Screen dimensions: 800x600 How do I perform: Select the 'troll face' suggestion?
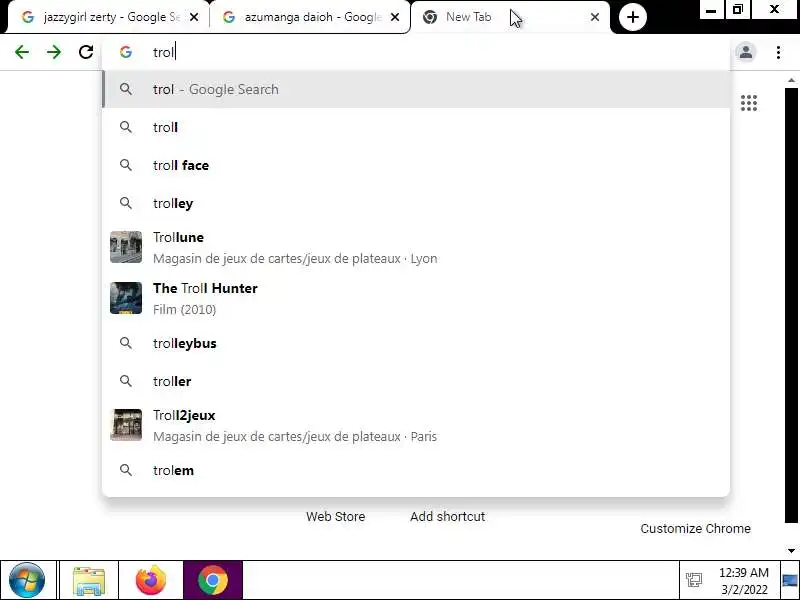[x=416, y=165]
